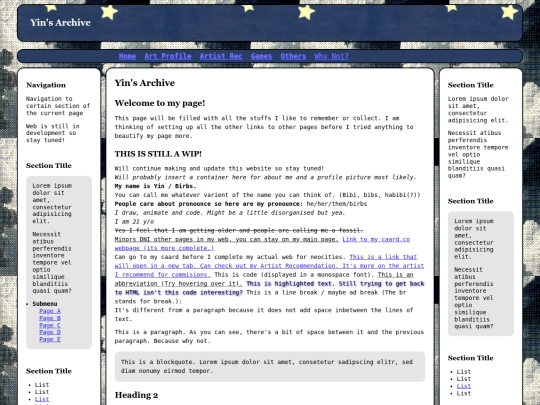The height and width of the screenshot is (405, 540).
Task: Open Page B from the Submenu
Action: (x=50, y=318)
